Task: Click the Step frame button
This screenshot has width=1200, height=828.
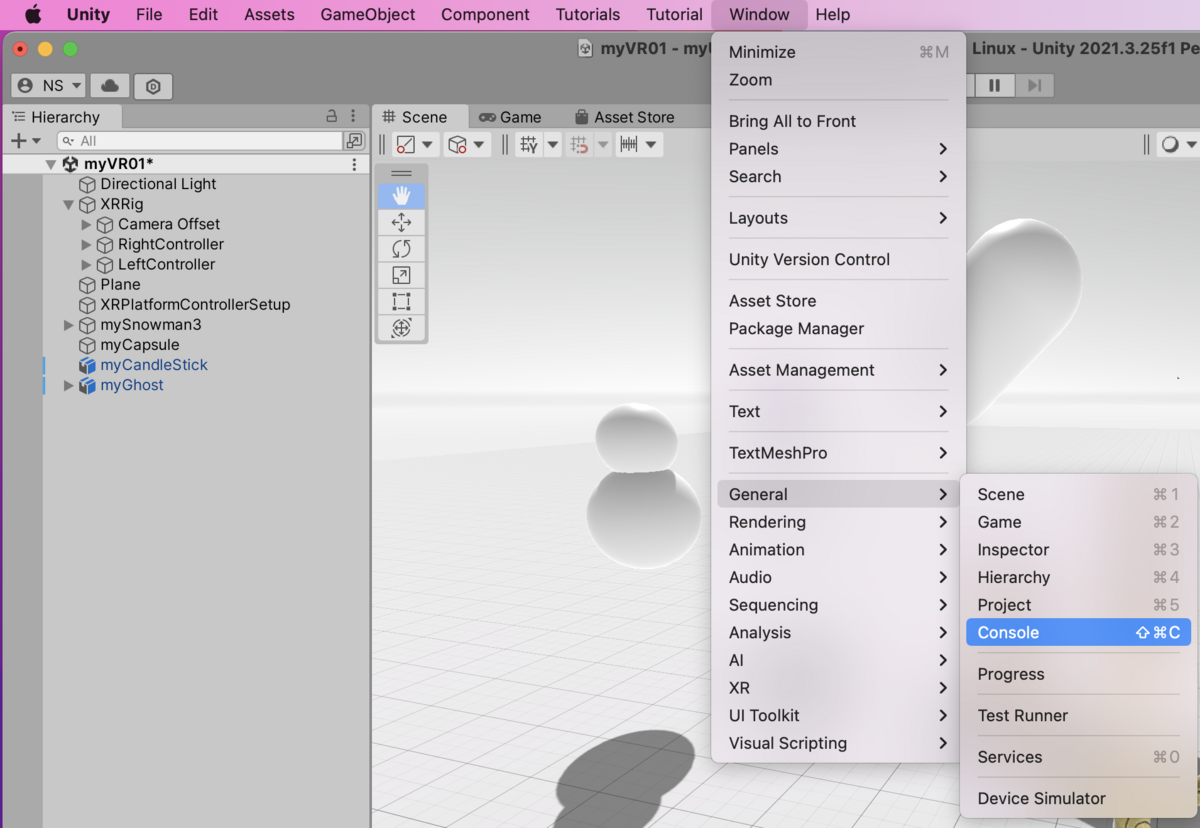Action: point(1034,86)
